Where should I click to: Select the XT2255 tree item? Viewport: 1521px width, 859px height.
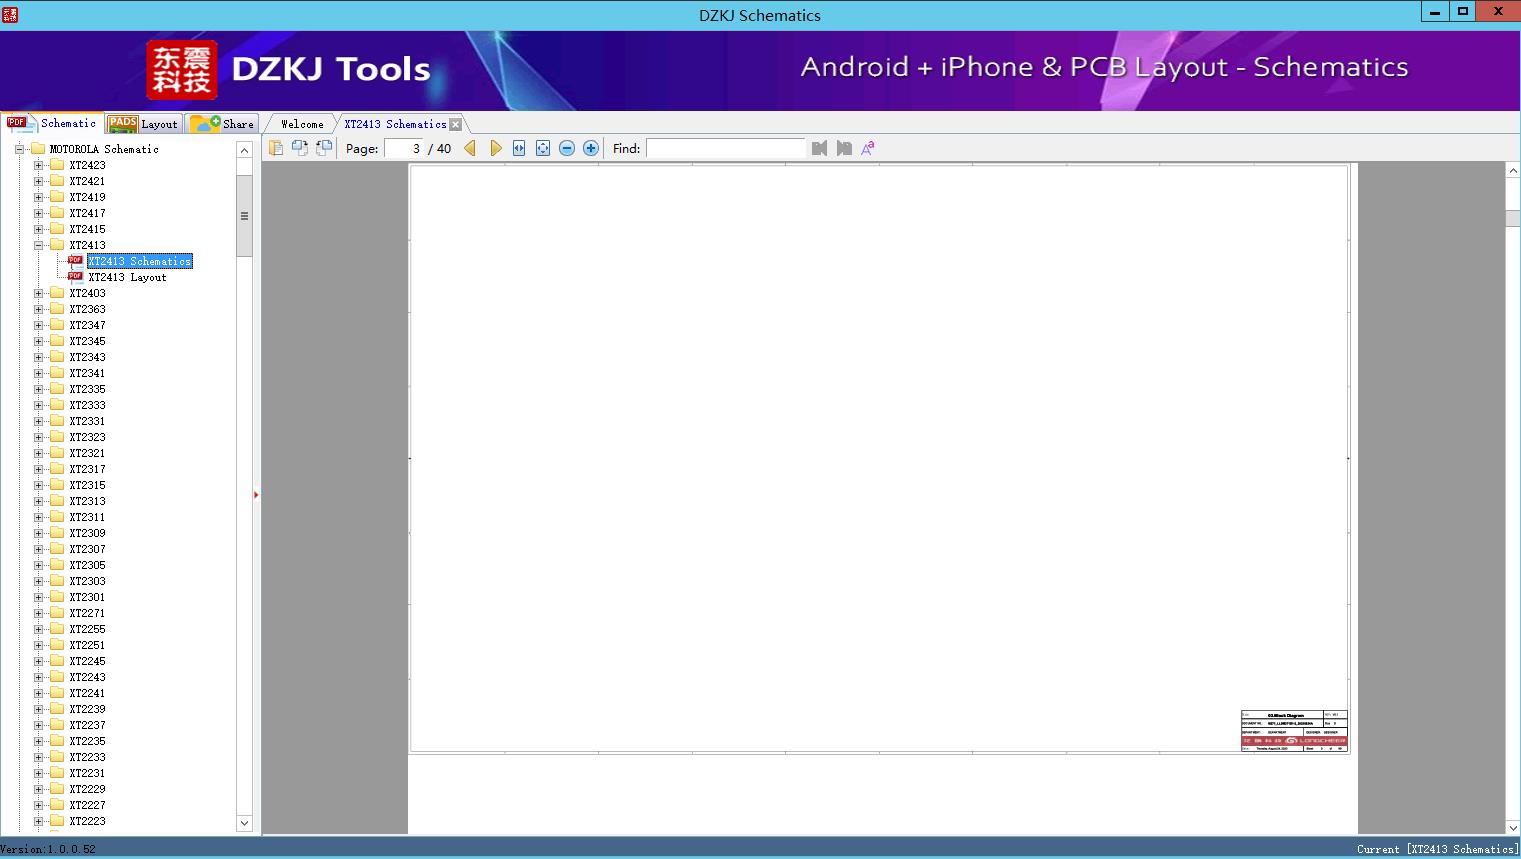[x=87, y=629]
